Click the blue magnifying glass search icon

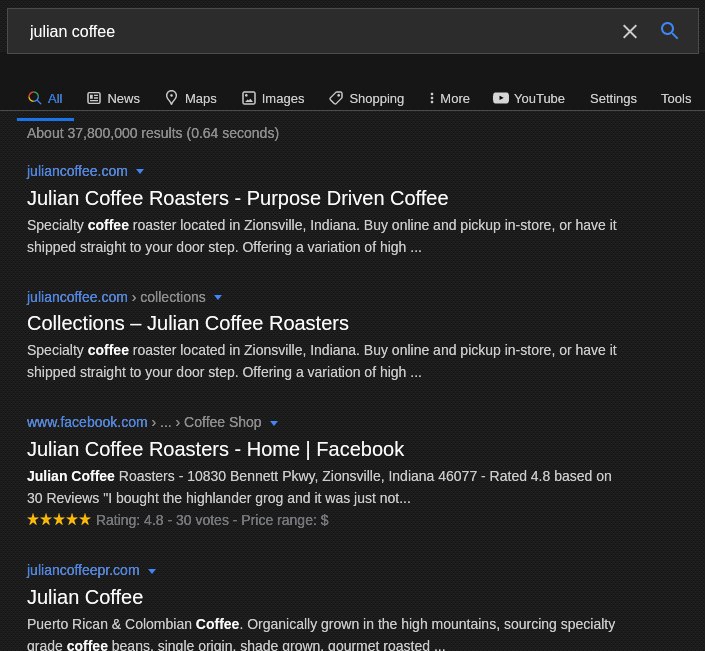point(669,31)
